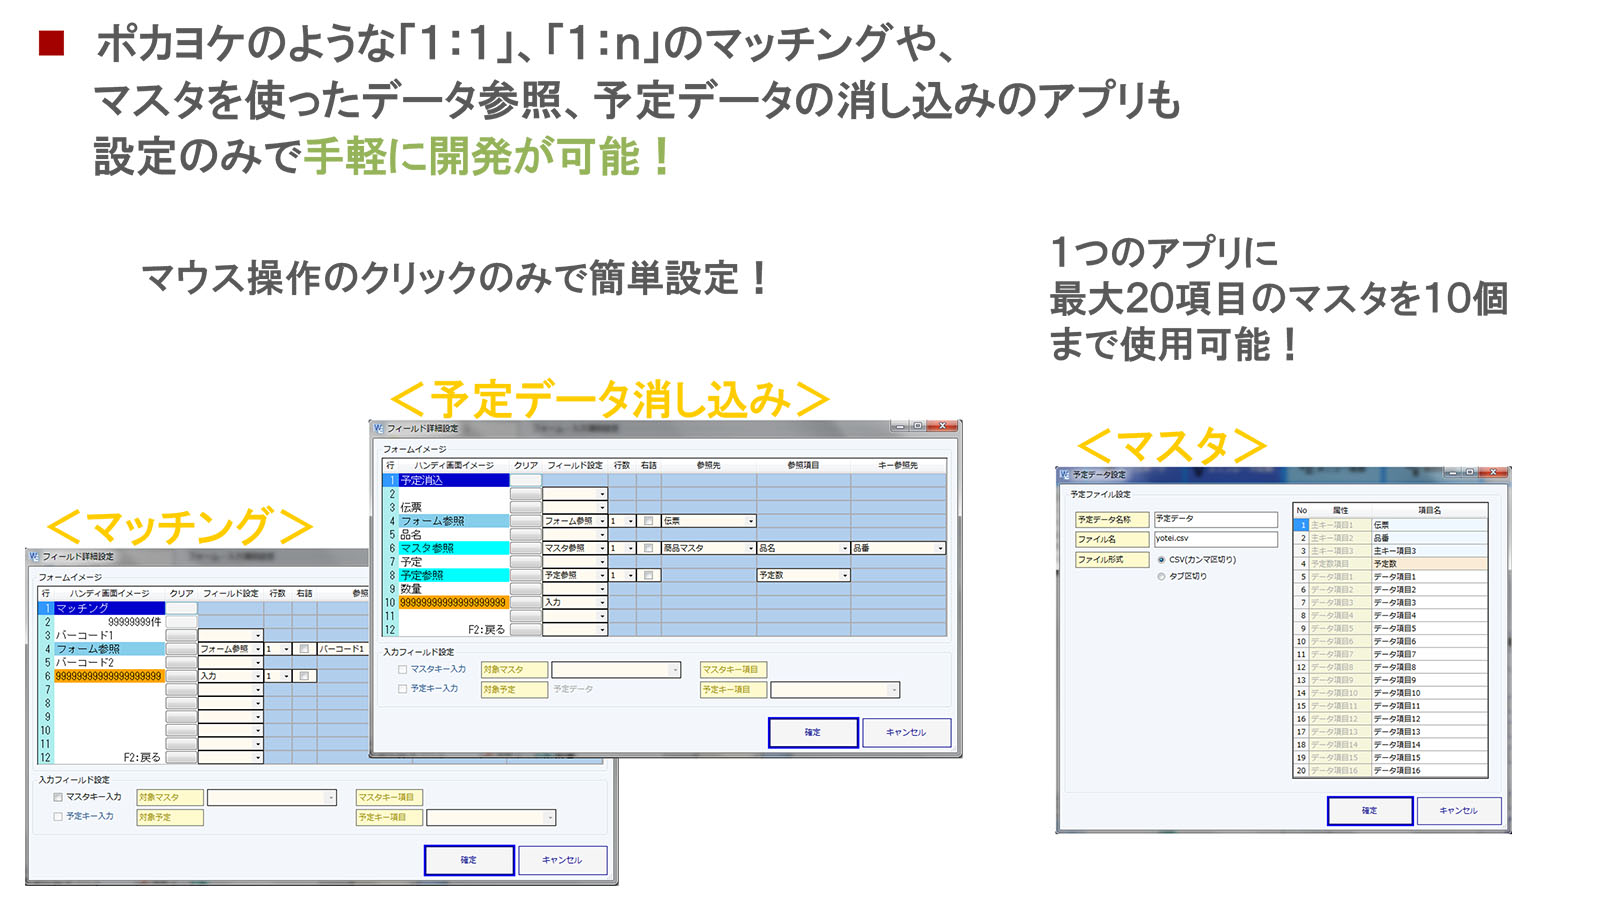Click the 予定データ名称 input field
1600x900 pixels.
(x=1216, y=520)
